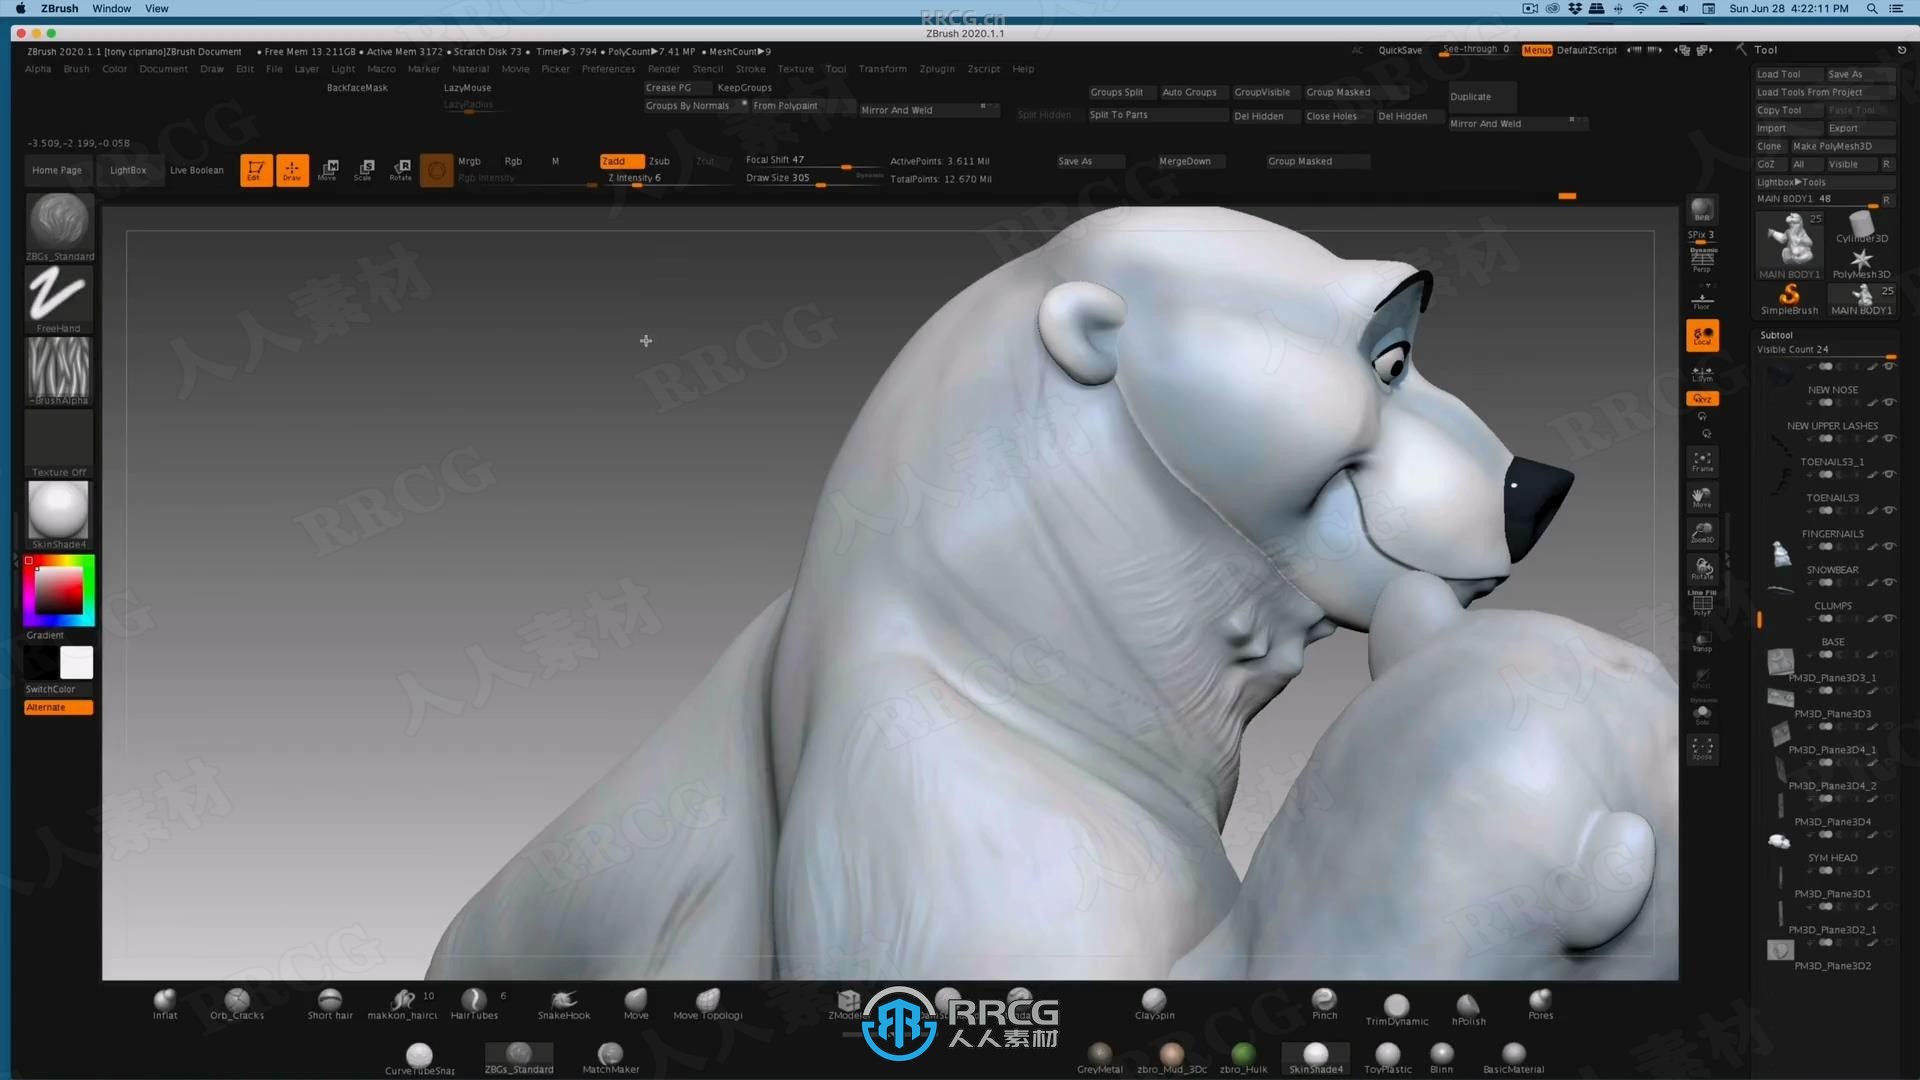1920x1080 pixels.
Task: Click the QuickSave button
Action: [x=1400, y=50]
